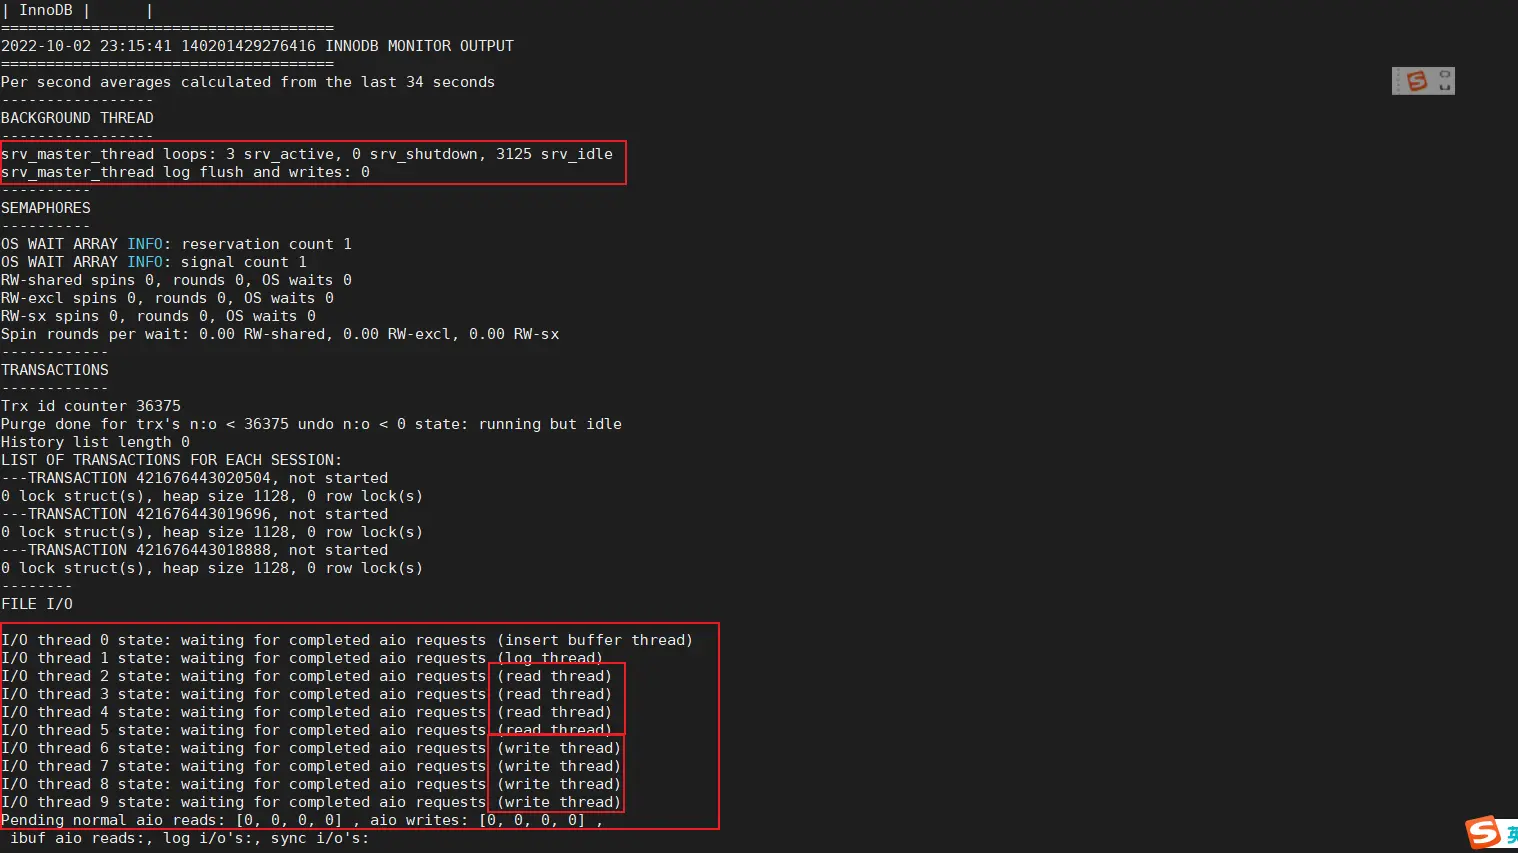The height and width of the screenshot is (853, 1518).
Task: Click the 'TRANSACTION 421676443020504, not started' line
Action: point(194,478)
